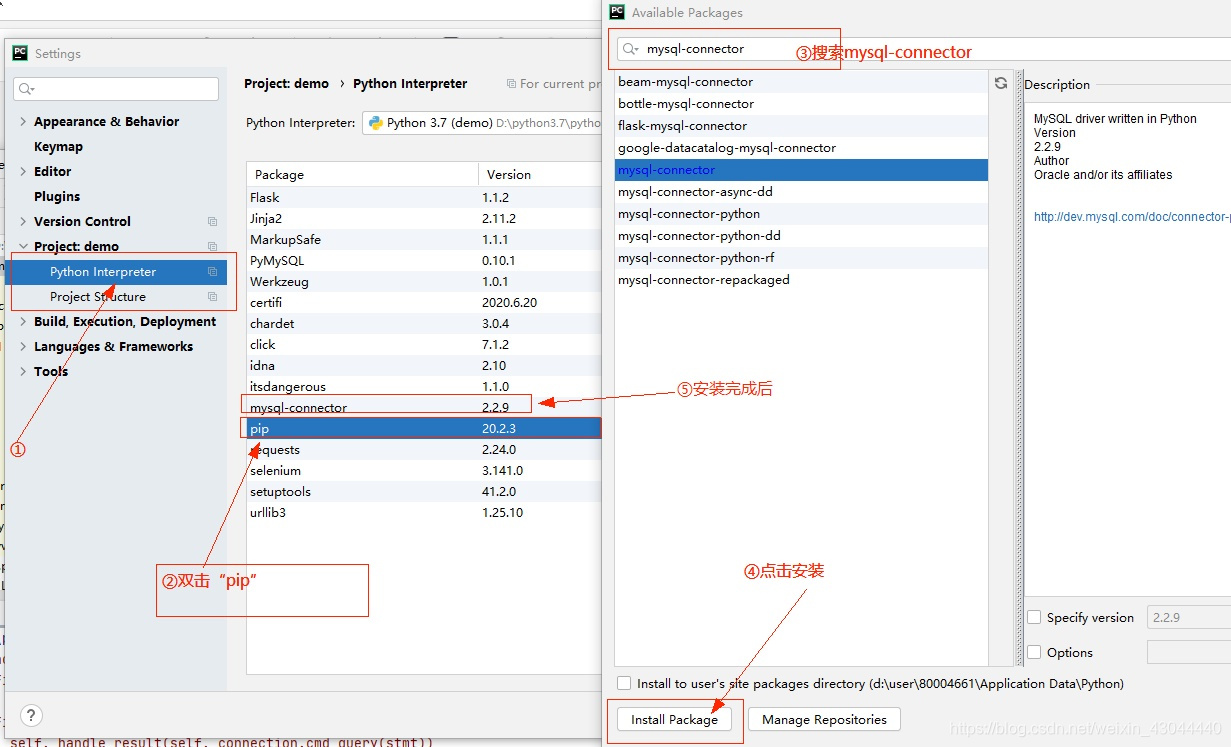Toggle Install to user's site packages directory

click(x=624, y=683)
